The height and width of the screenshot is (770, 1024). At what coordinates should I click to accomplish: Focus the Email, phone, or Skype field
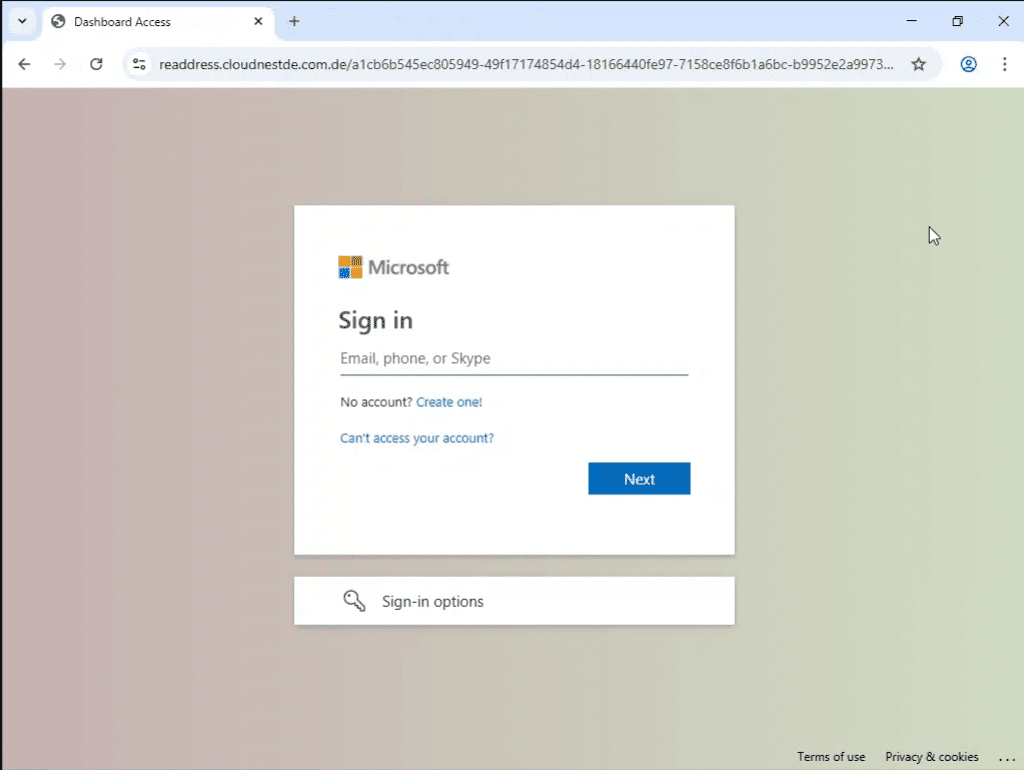coord(514,359)
